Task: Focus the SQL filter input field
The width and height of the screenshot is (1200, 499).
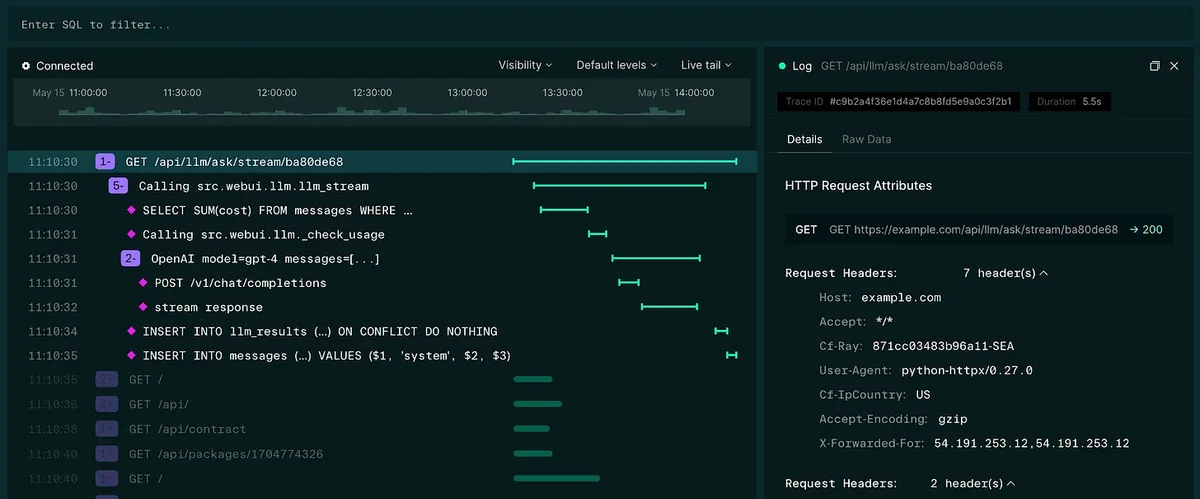Action: point(600,24)
